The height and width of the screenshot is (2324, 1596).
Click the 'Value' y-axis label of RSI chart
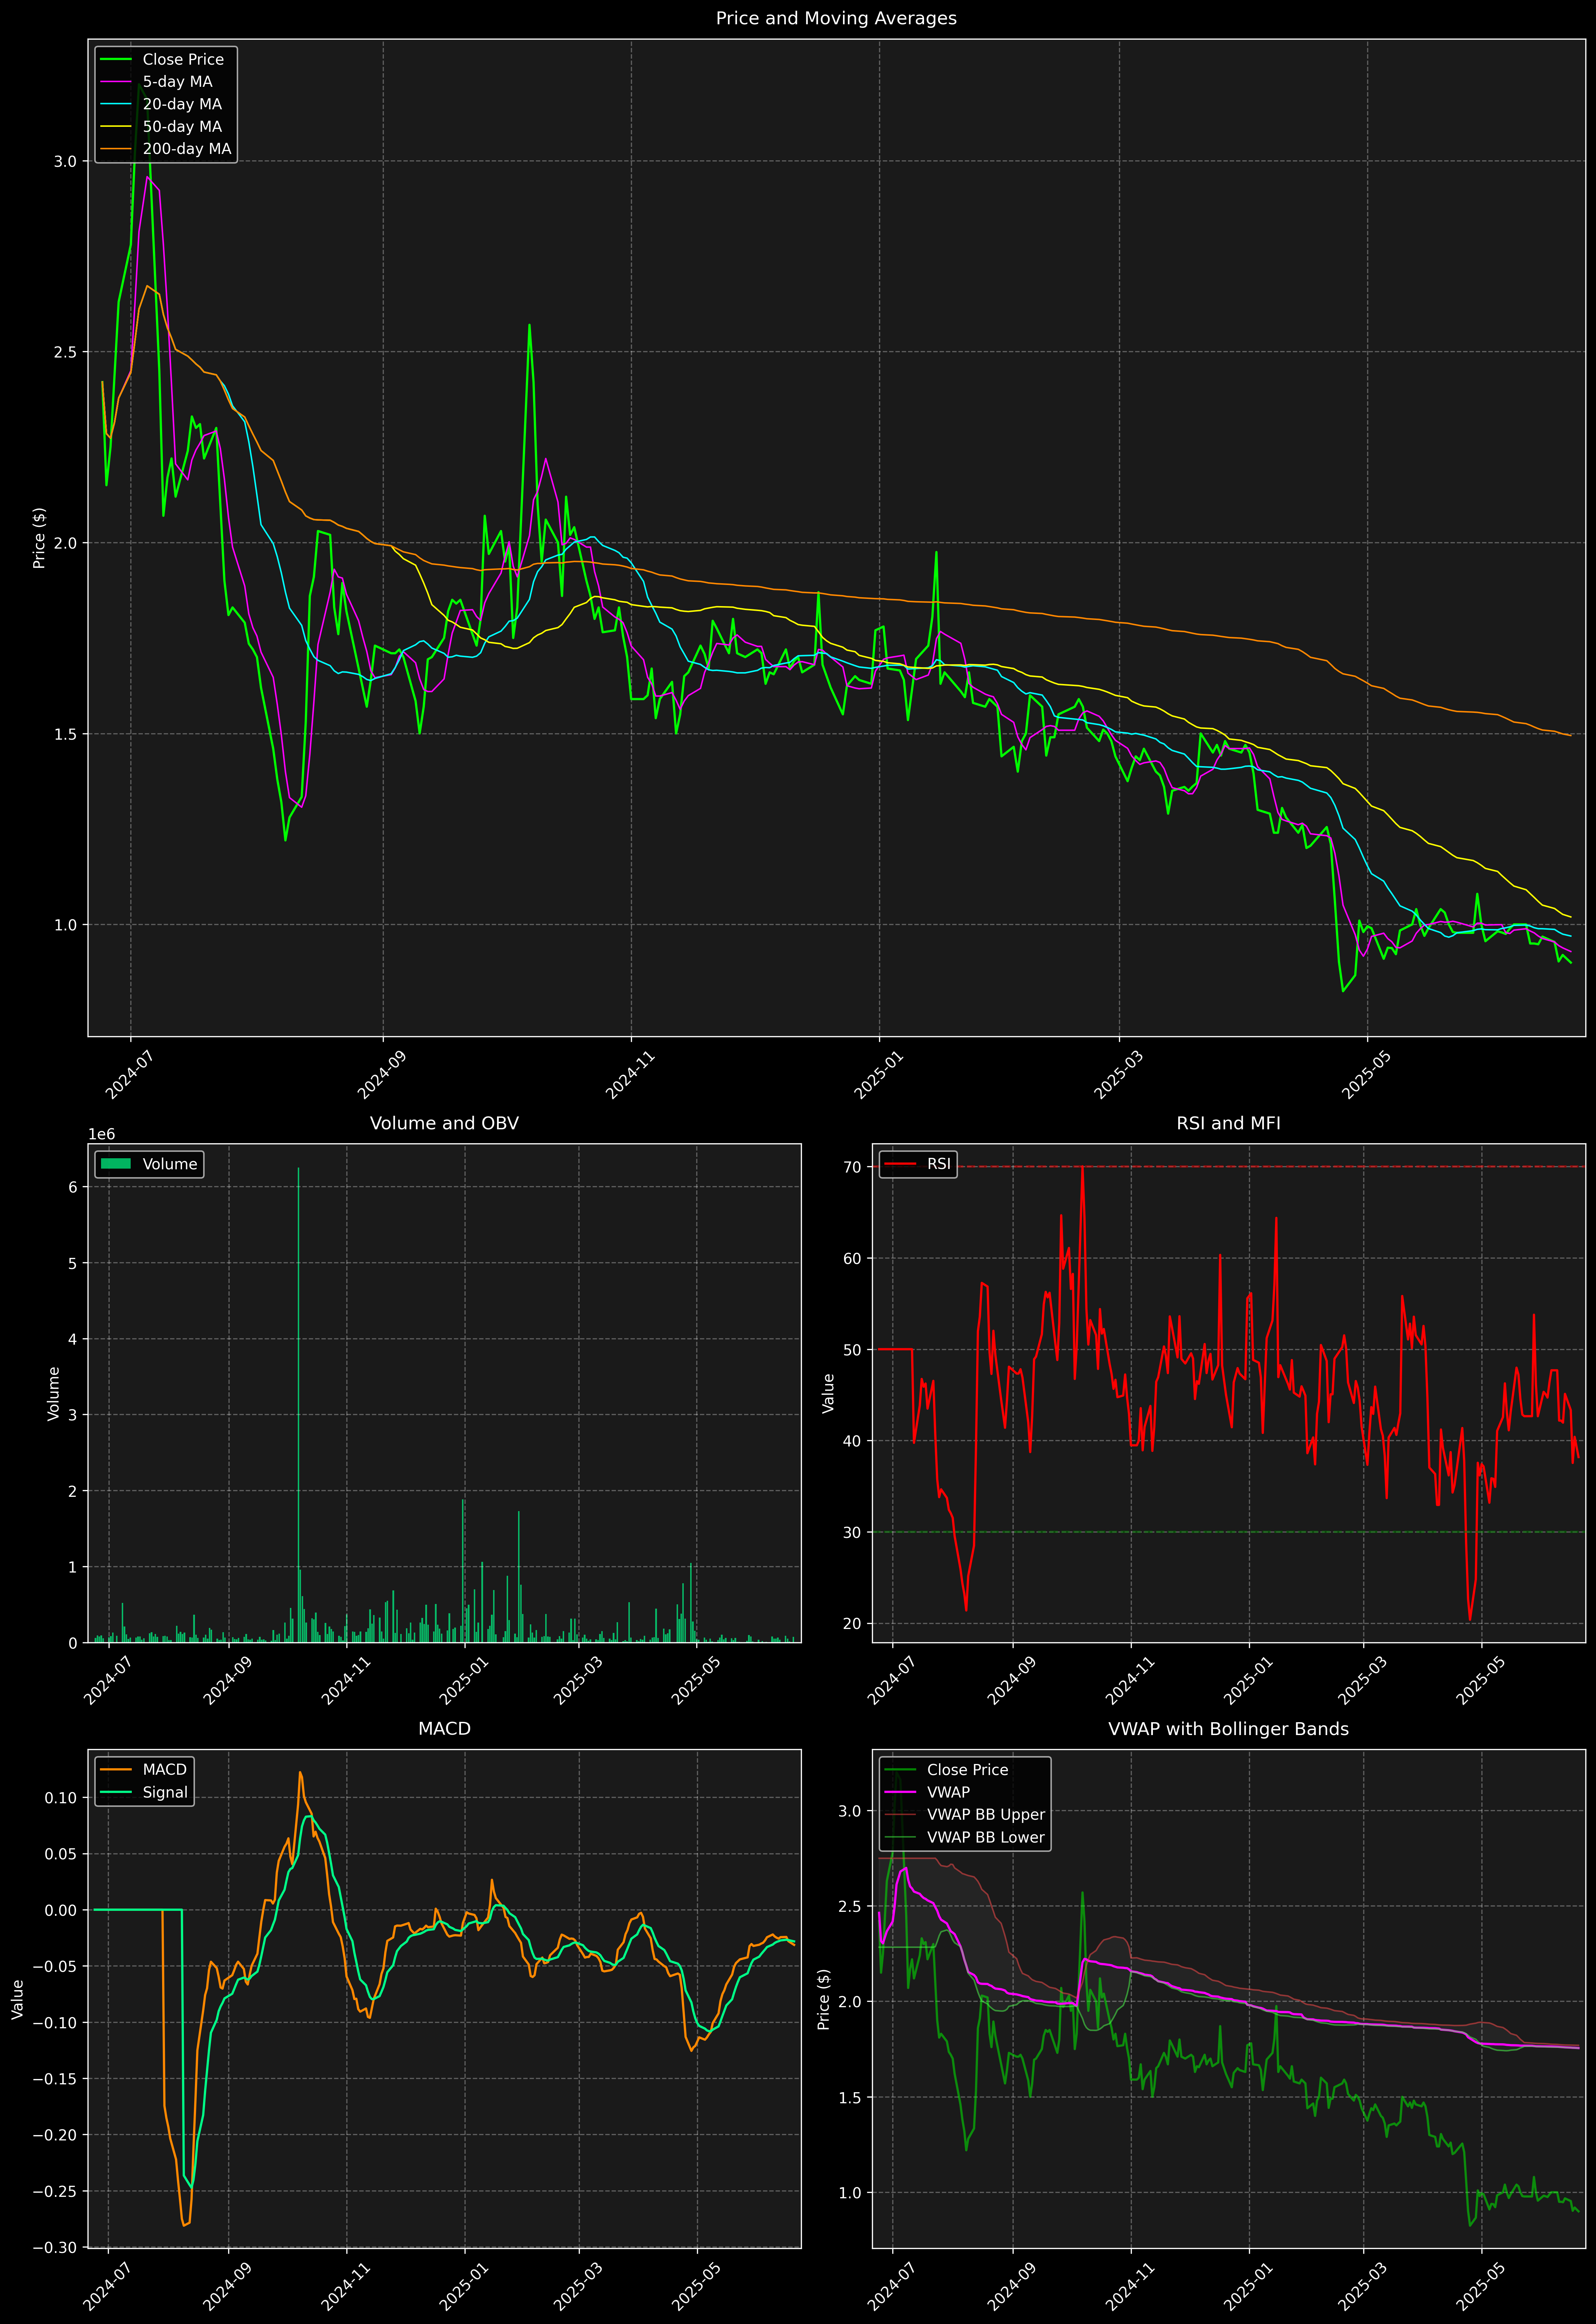[828, 1393]
